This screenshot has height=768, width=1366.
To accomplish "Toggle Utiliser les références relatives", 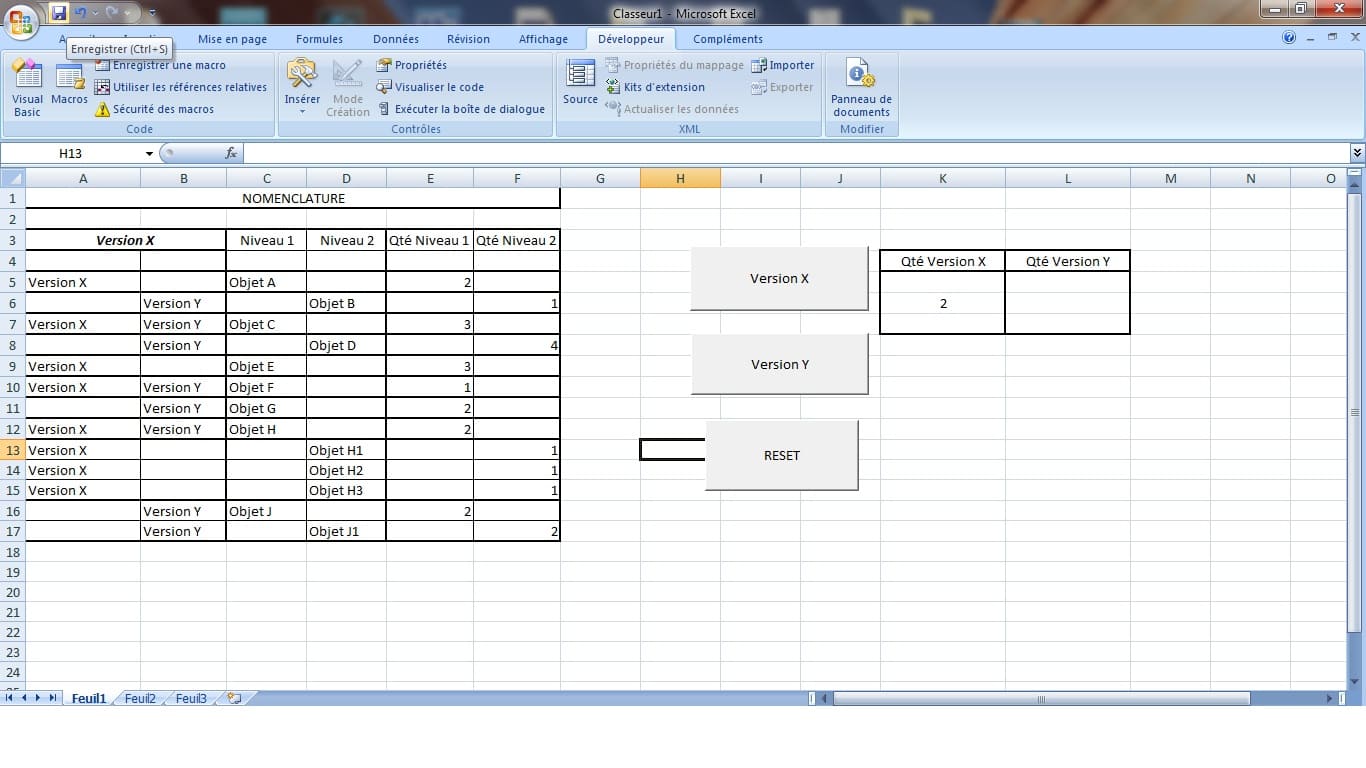I will 102,88.
